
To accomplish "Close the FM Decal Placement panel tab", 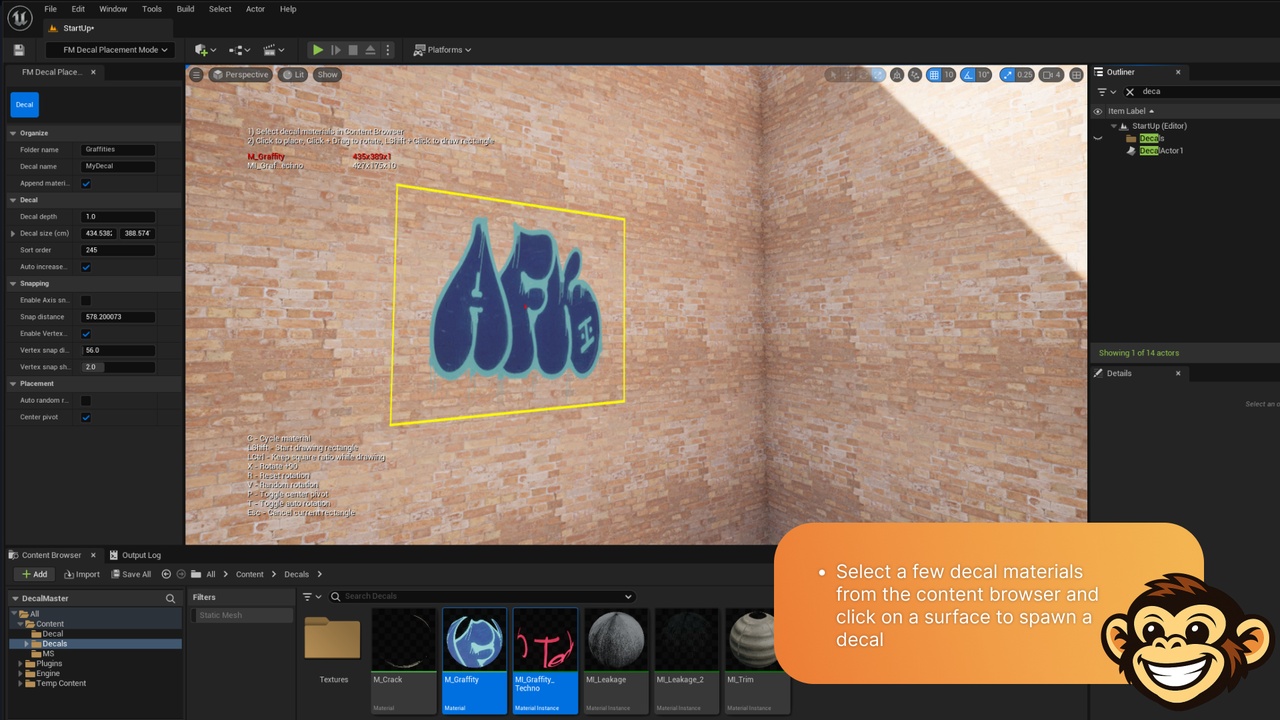I will click(x=93, y=72).
